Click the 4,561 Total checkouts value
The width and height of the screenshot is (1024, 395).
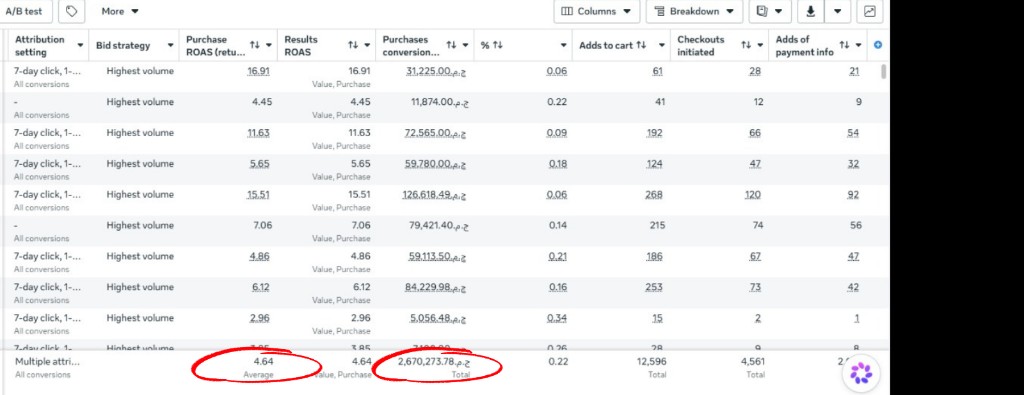[x=752, y=361]
